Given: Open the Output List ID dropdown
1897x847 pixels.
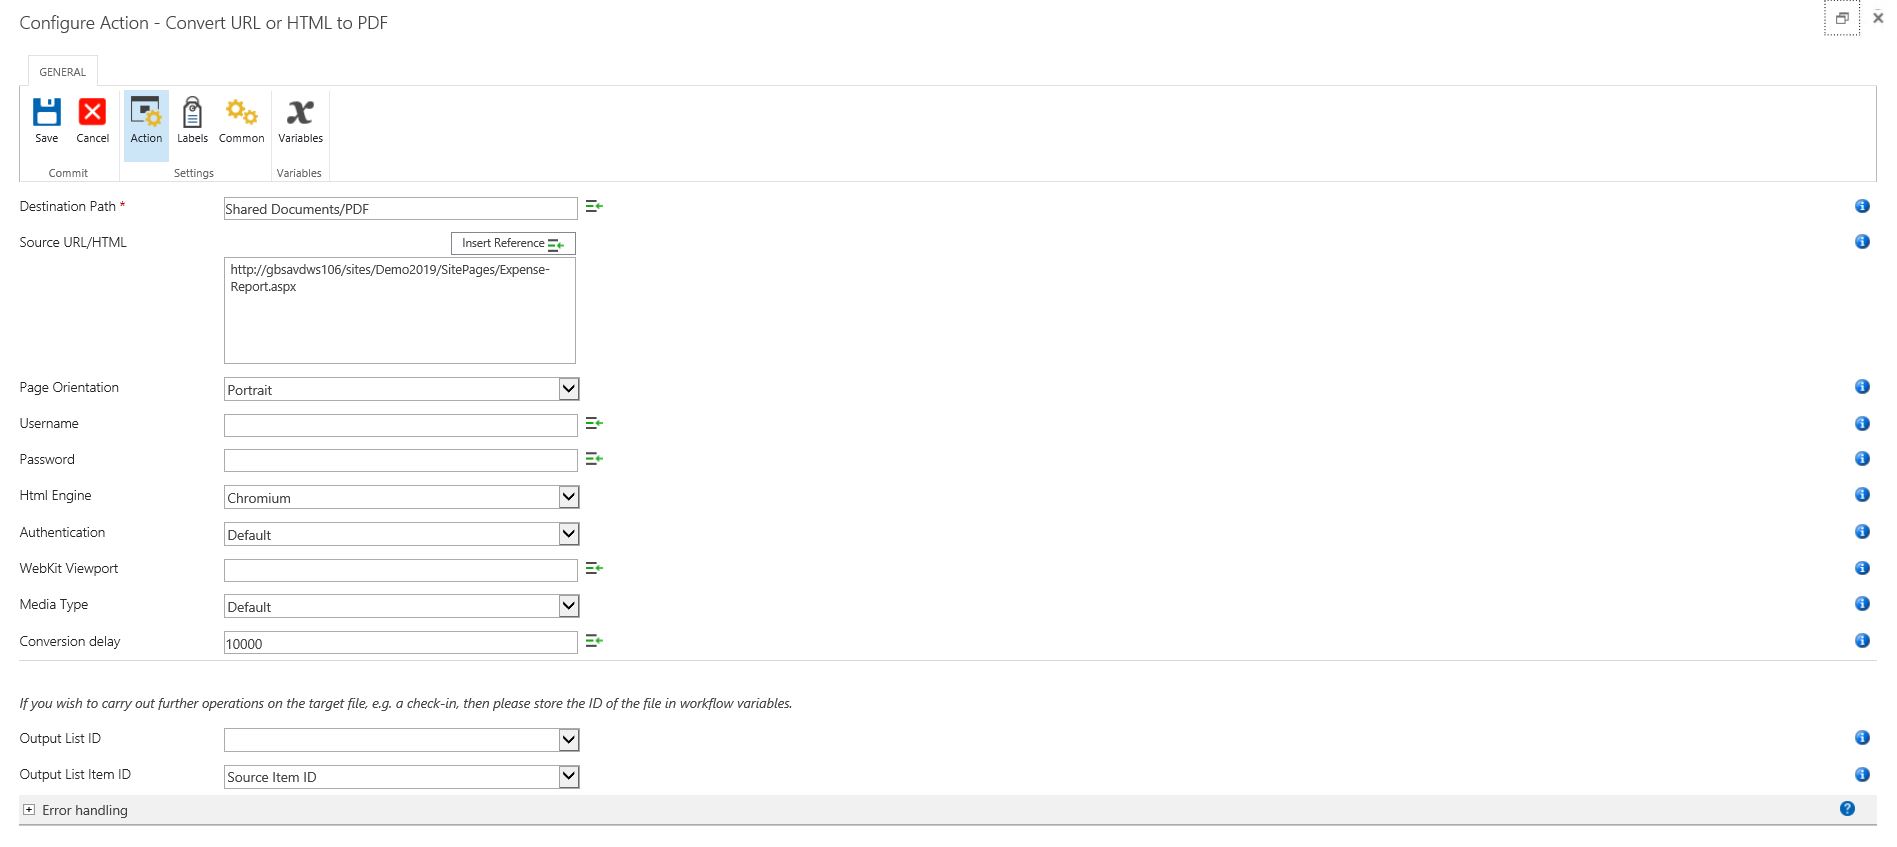Looking at the screenshot, I should click(401, 740).
